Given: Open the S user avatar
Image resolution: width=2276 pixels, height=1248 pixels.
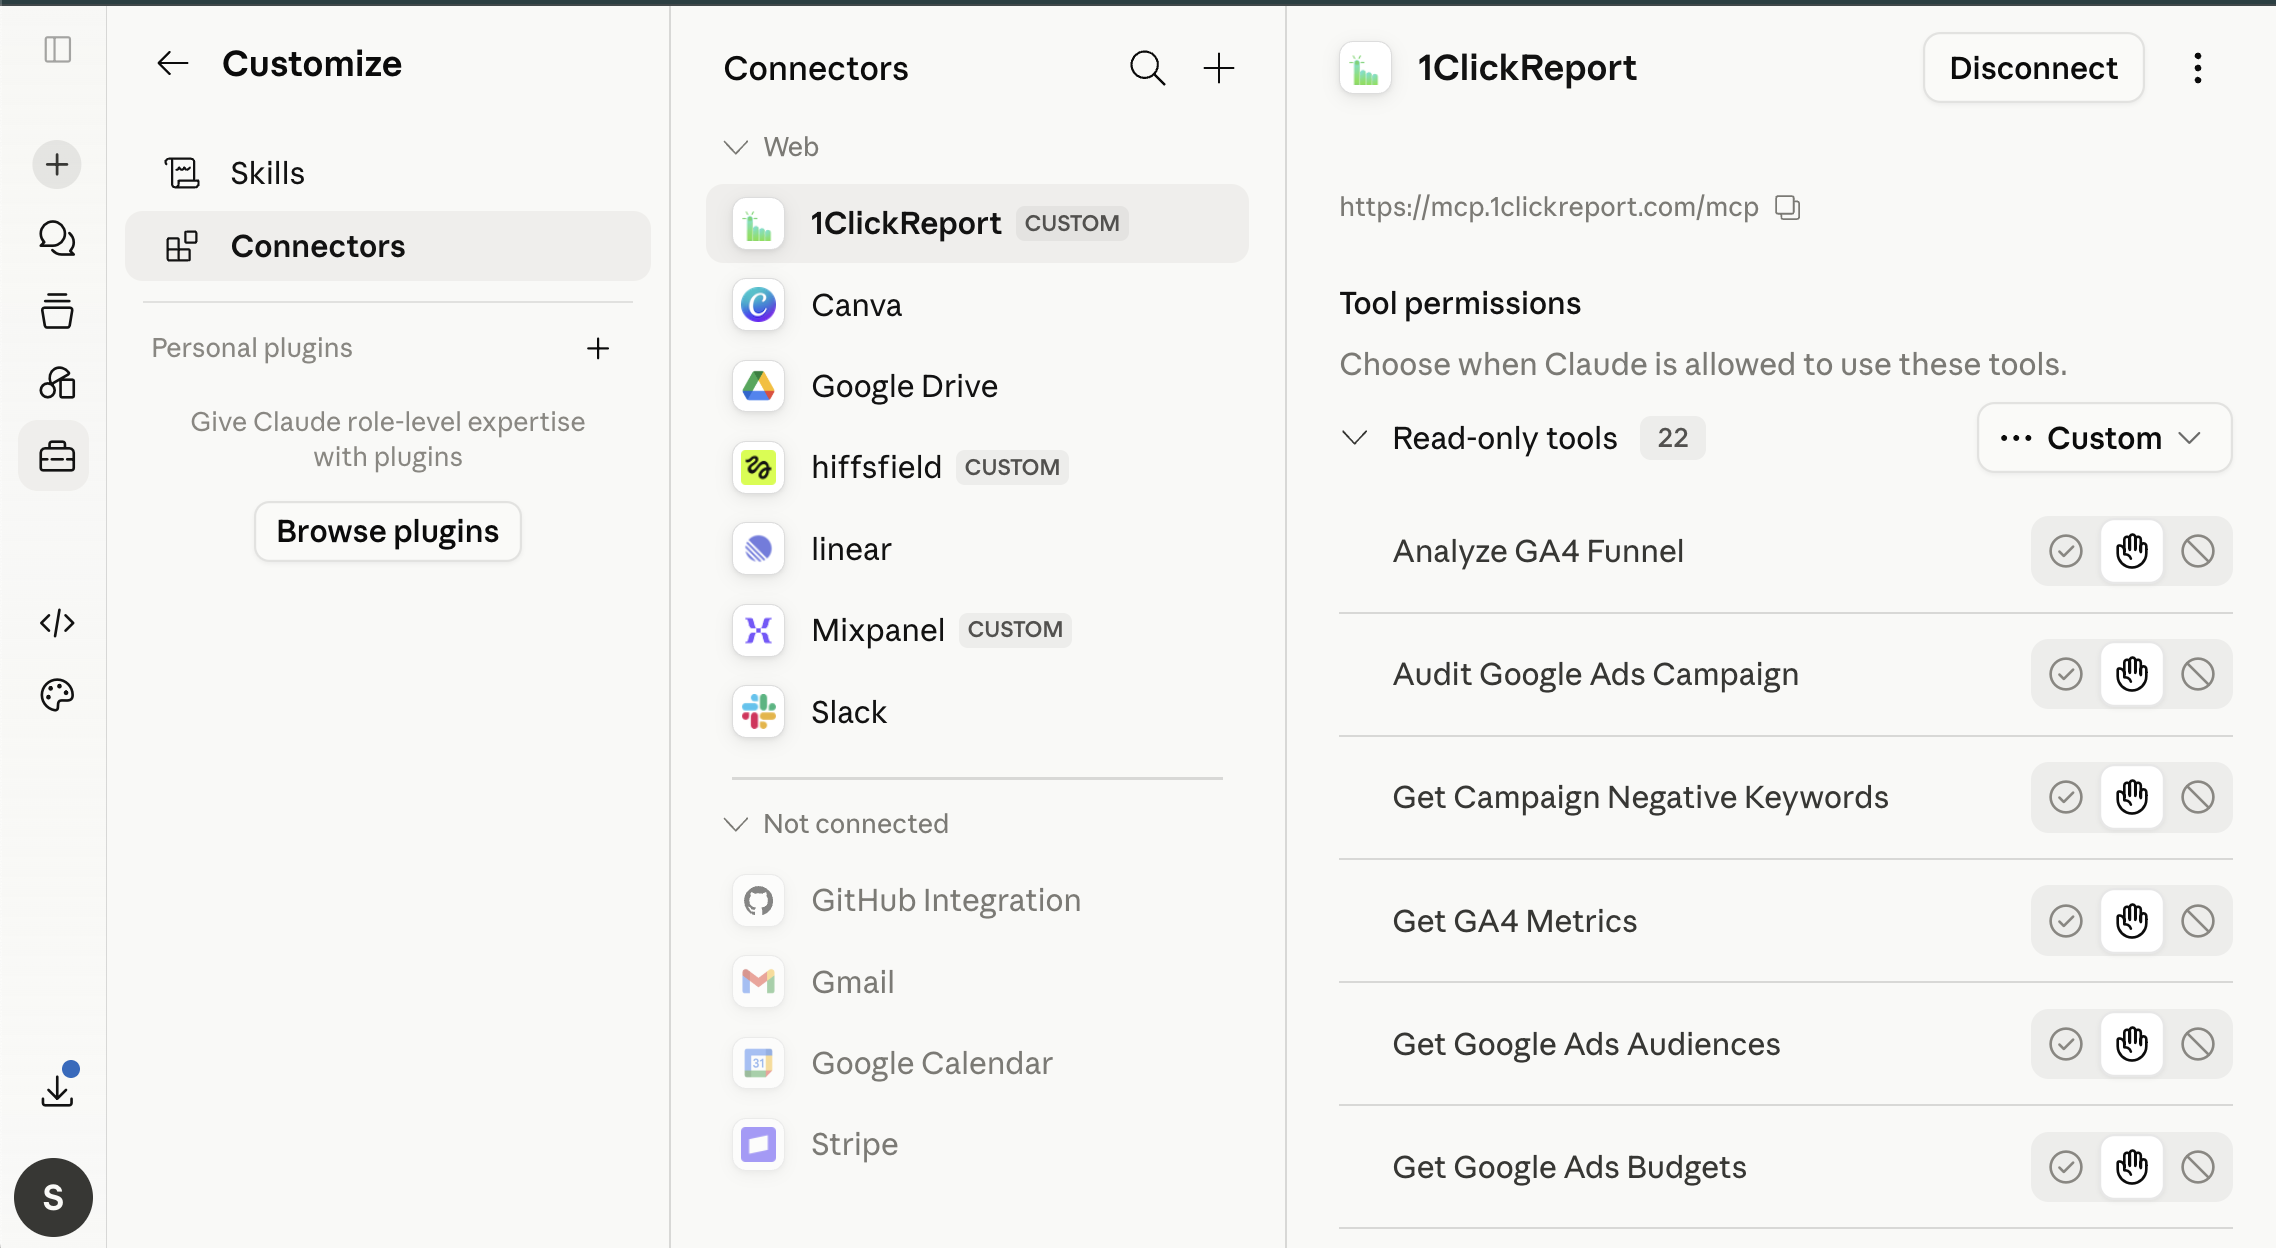Looking at the screenshot, I should pos(53,1197).
